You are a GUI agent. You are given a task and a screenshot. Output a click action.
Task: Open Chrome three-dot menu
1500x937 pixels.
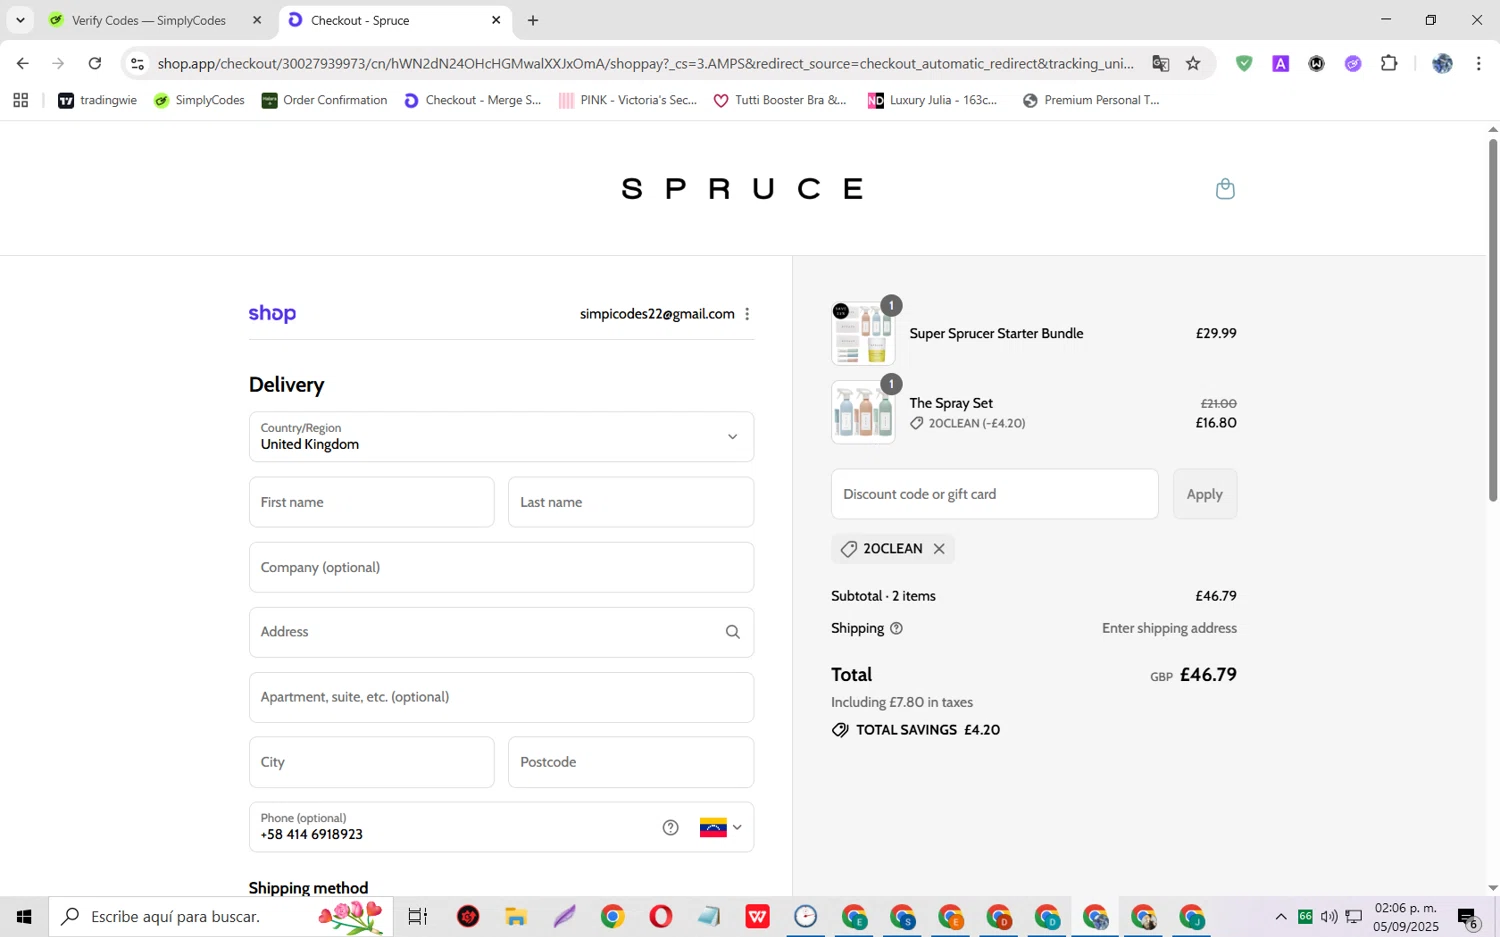1478,63
